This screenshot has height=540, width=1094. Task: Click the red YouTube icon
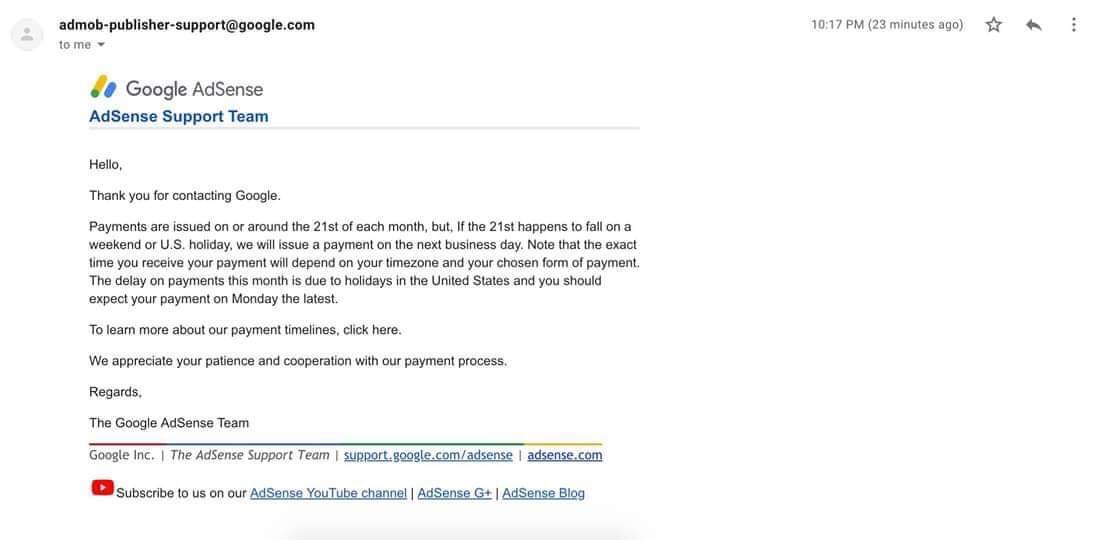click(x=103, y=488)
